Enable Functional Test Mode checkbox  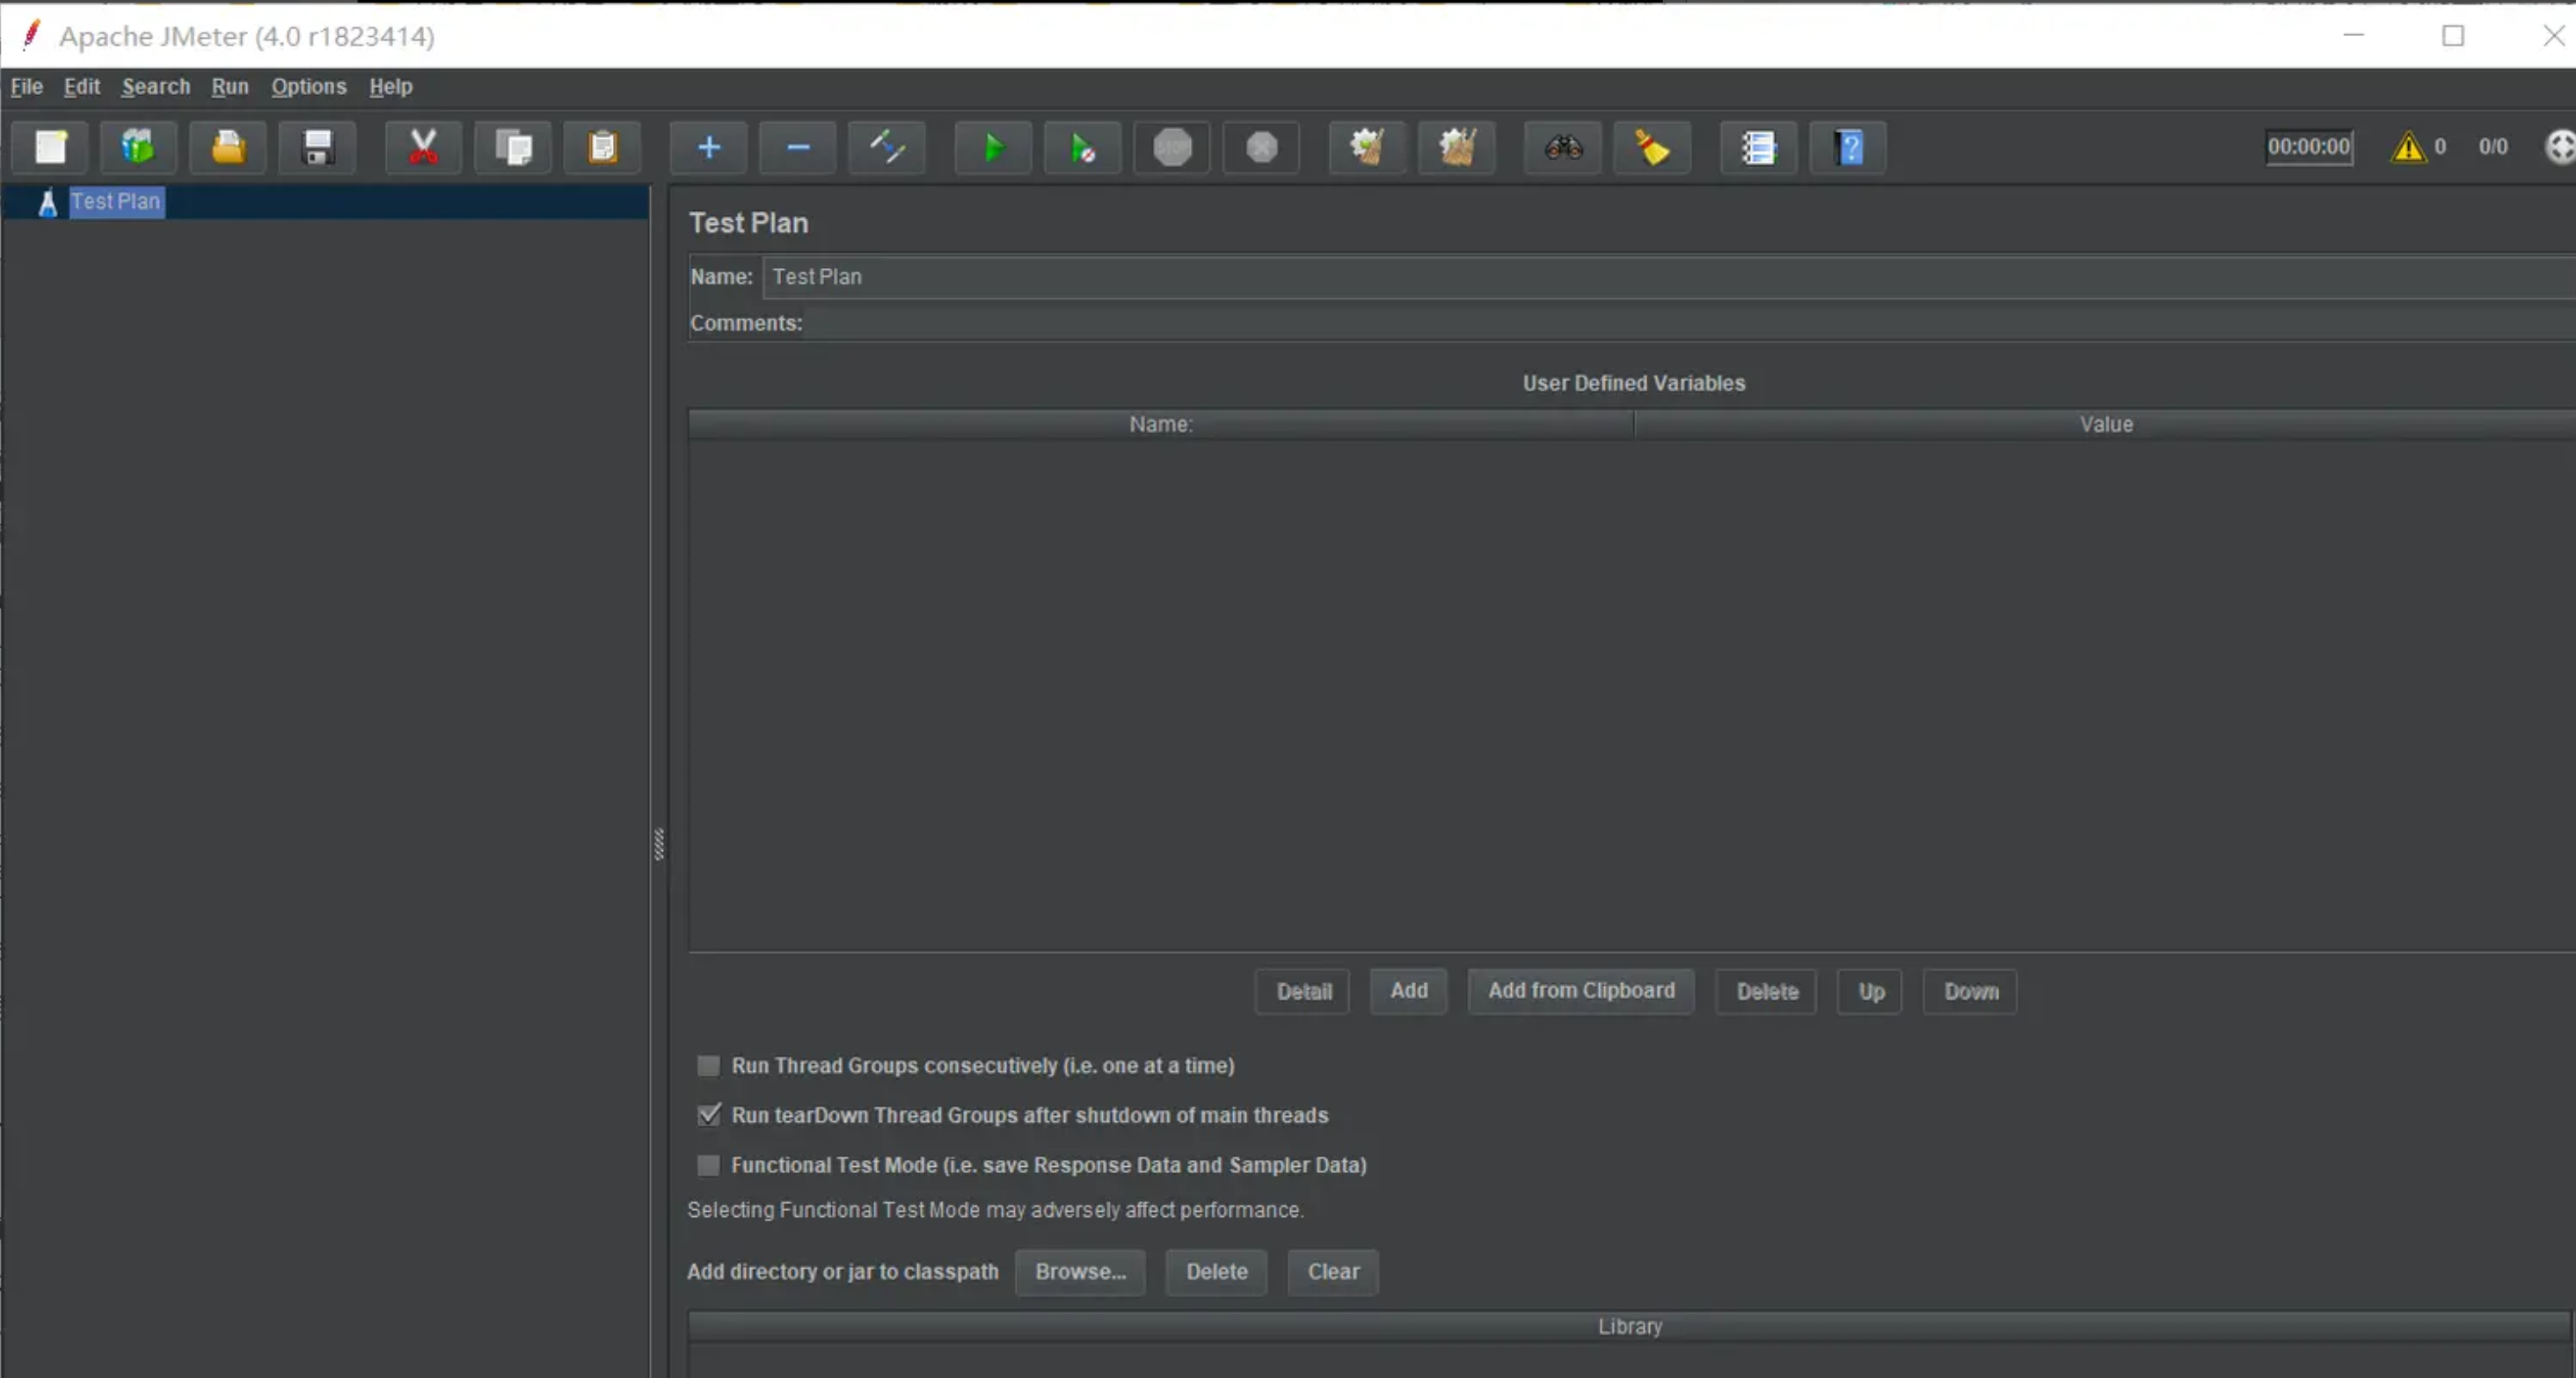708,1165
